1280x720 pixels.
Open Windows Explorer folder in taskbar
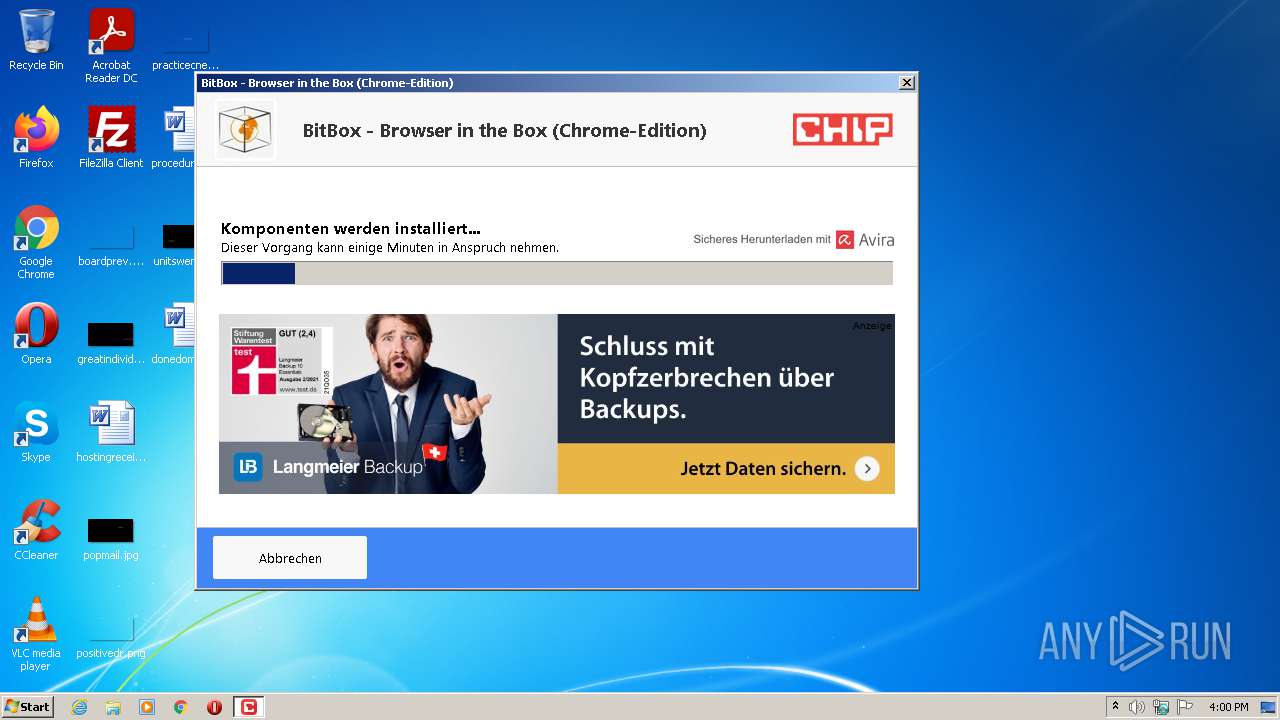[113, 707]
